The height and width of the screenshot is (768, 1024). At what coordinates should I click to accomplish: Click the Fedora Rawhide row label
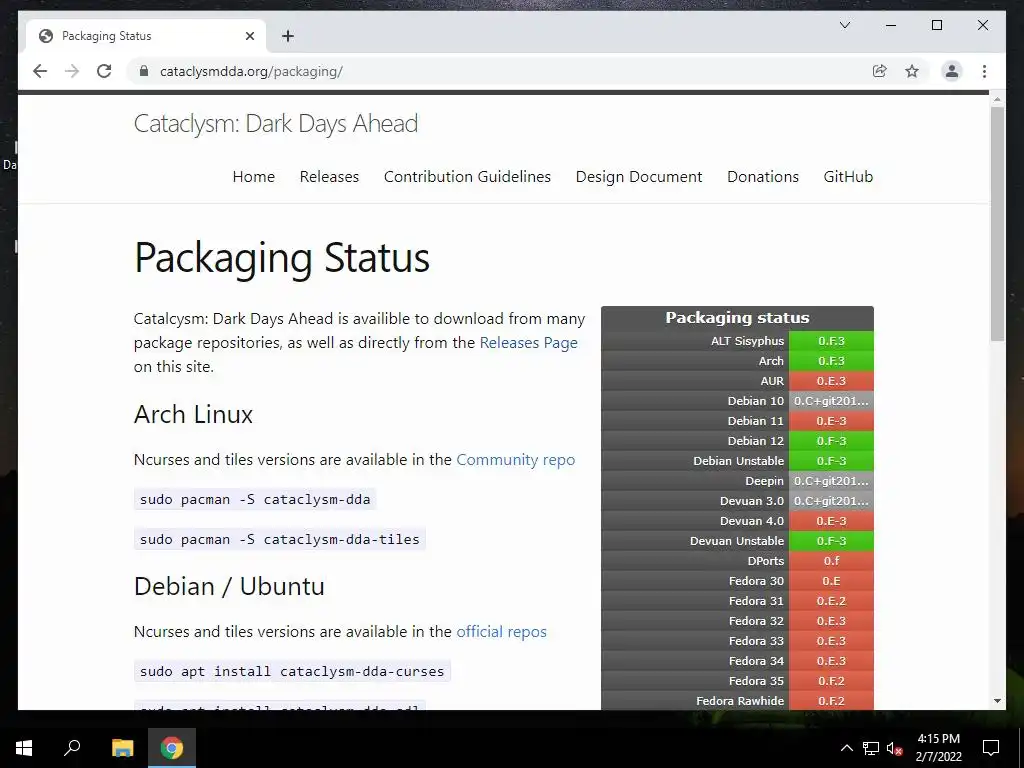[740, 701]
